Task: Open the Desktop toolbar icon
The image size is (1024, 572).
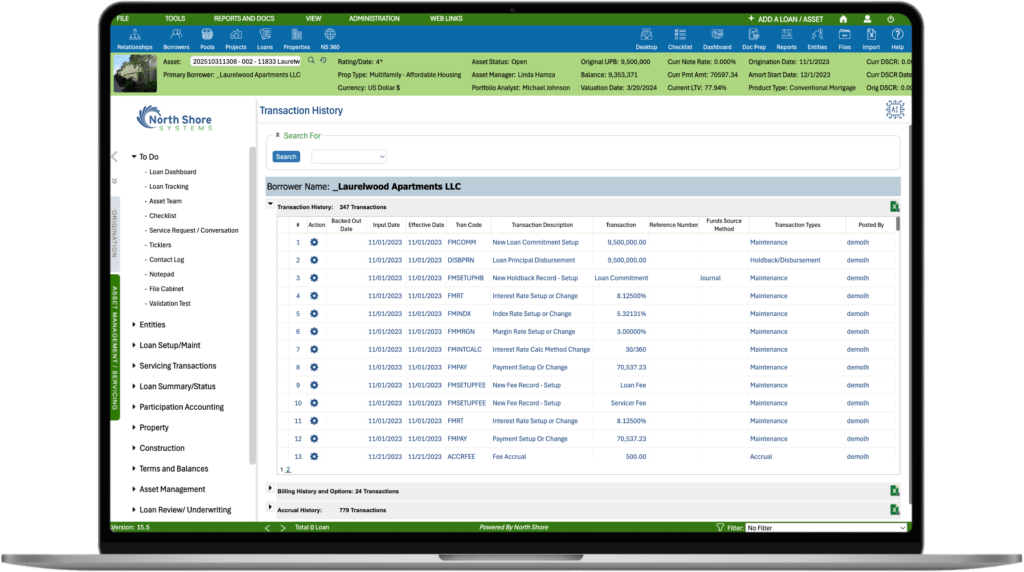Action: click(646, 39)
